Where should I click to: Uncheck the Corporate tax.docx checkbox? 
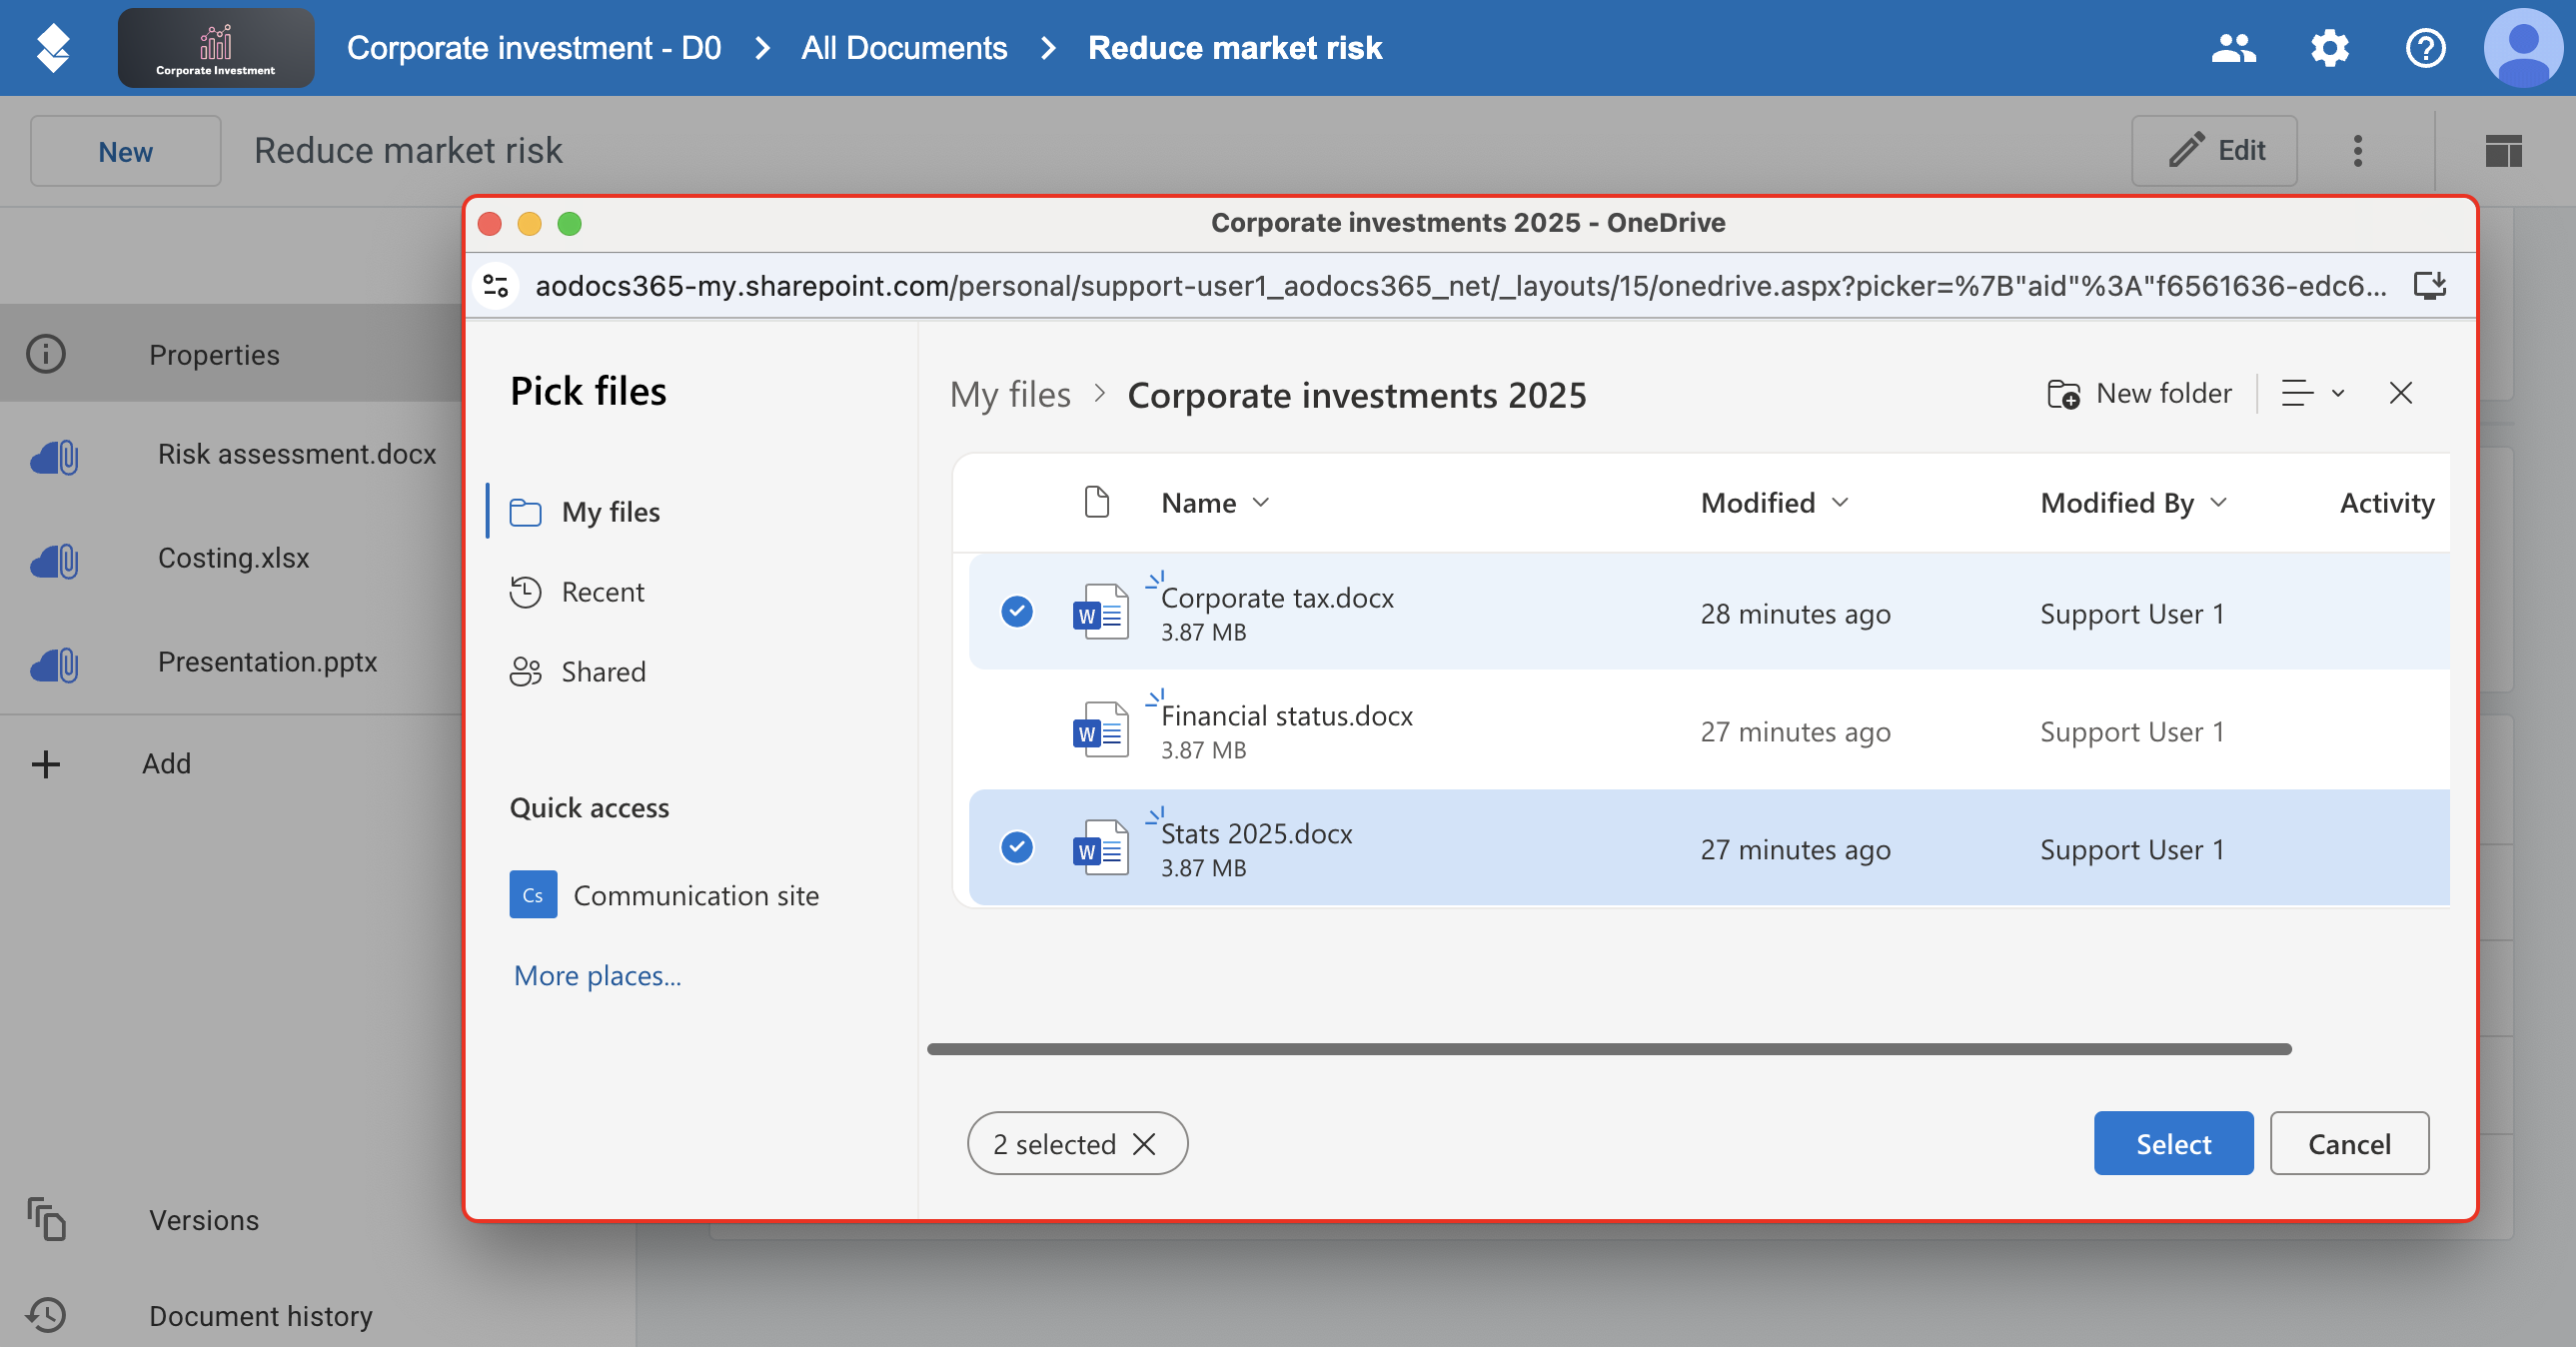[1017, 612]
